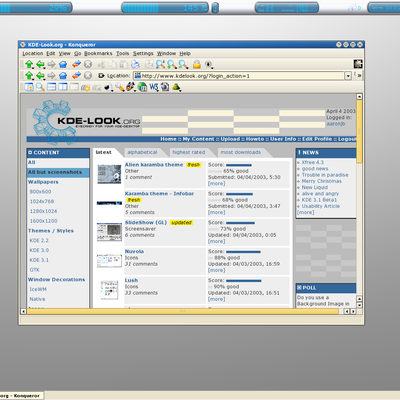The image size is (400, 400).
Task: Switch to the alphabetical tab
Action: tap(142, 152)
